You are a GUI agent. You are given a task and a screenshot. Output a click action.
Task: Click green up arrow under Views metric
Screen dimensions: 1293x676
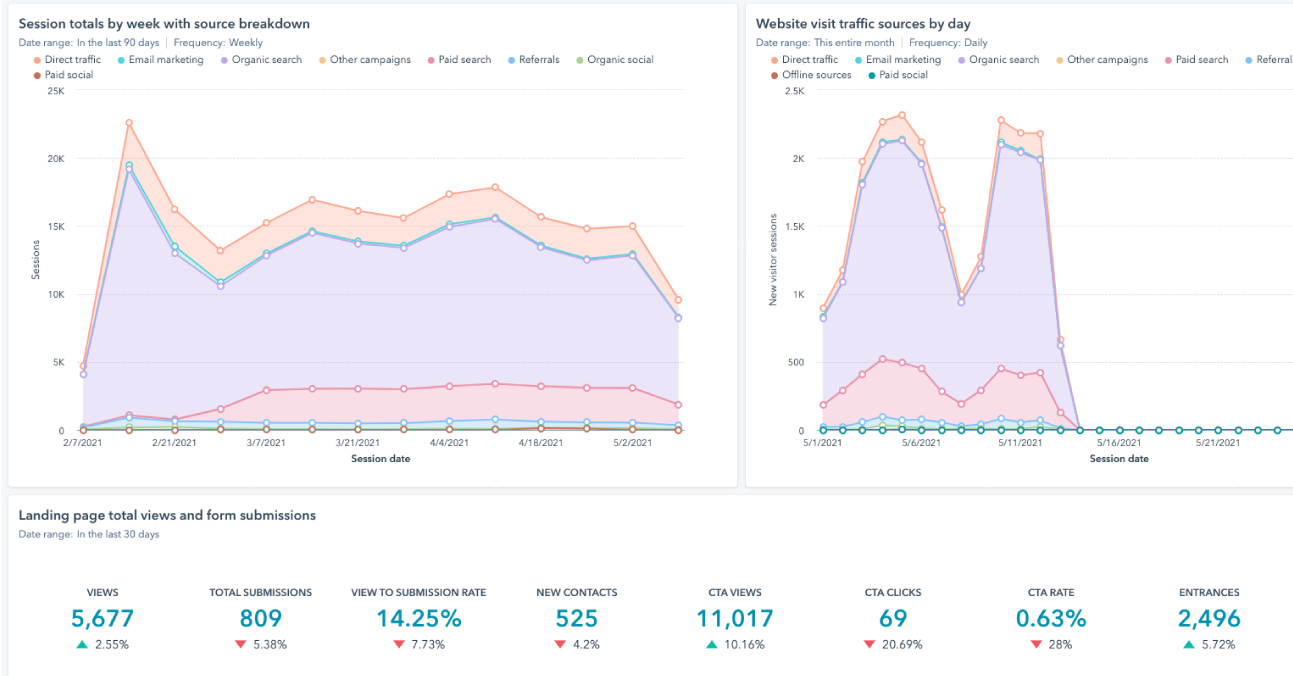click(x=82, y=645)
